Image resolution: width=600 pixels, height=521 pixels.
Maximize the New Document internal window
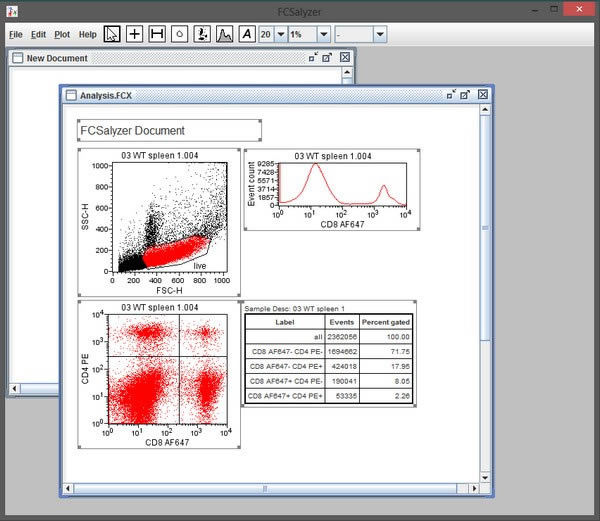328,58
